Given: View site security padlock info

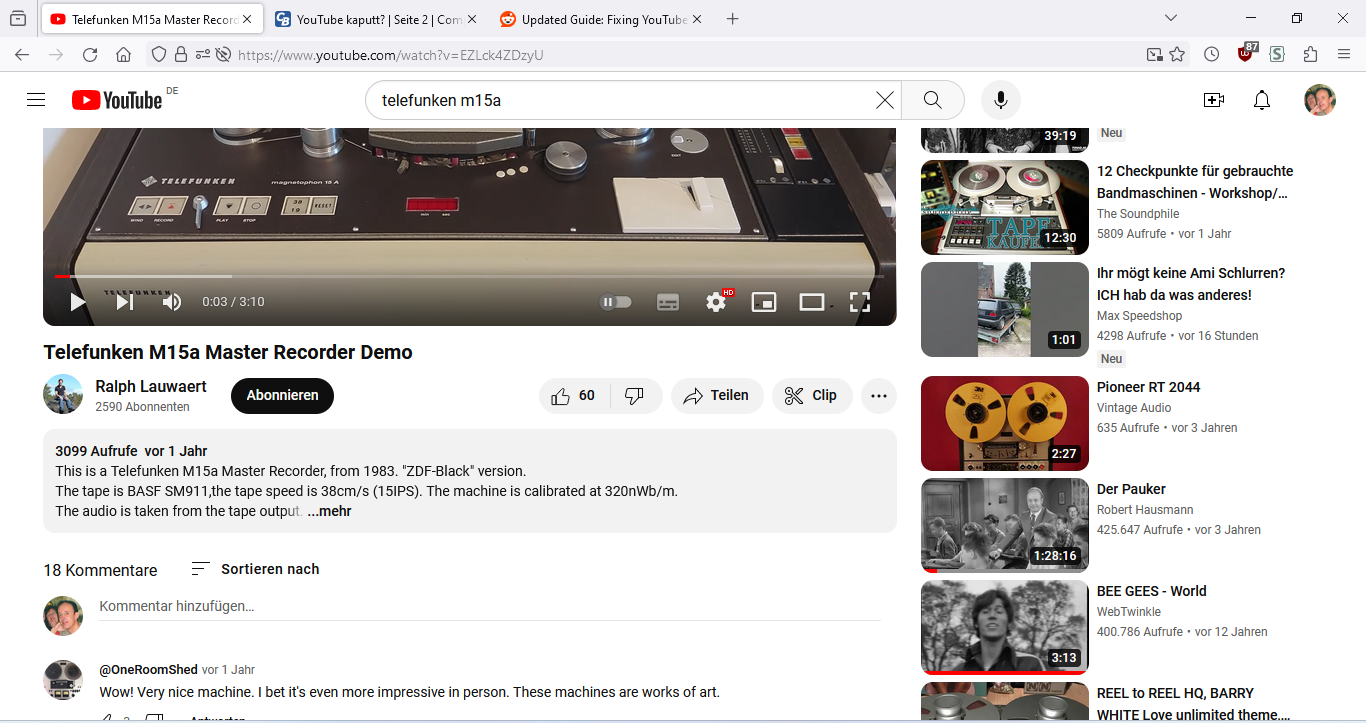Looking at the screenshot, I should pos(181,55).
